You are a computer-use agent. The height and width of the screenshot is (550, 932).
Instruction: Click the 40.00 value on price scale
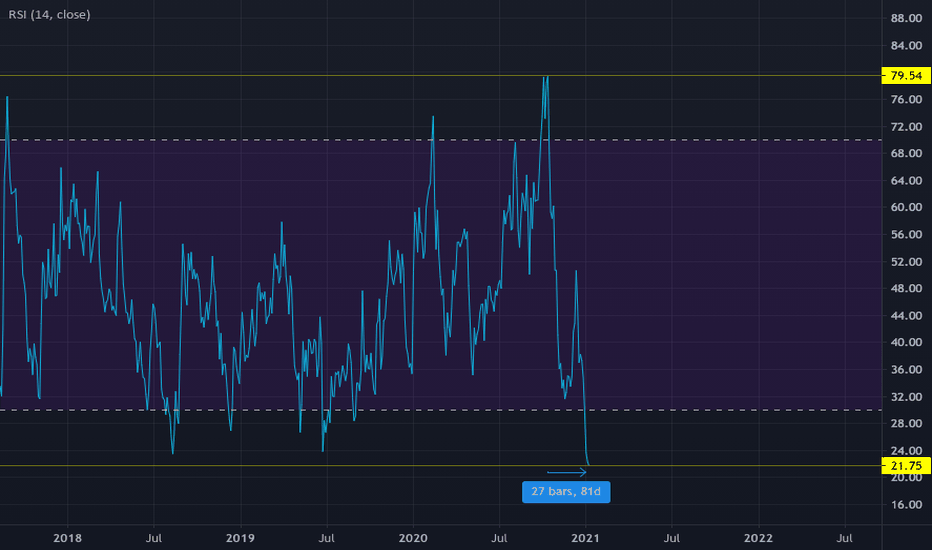click(906, 342)
